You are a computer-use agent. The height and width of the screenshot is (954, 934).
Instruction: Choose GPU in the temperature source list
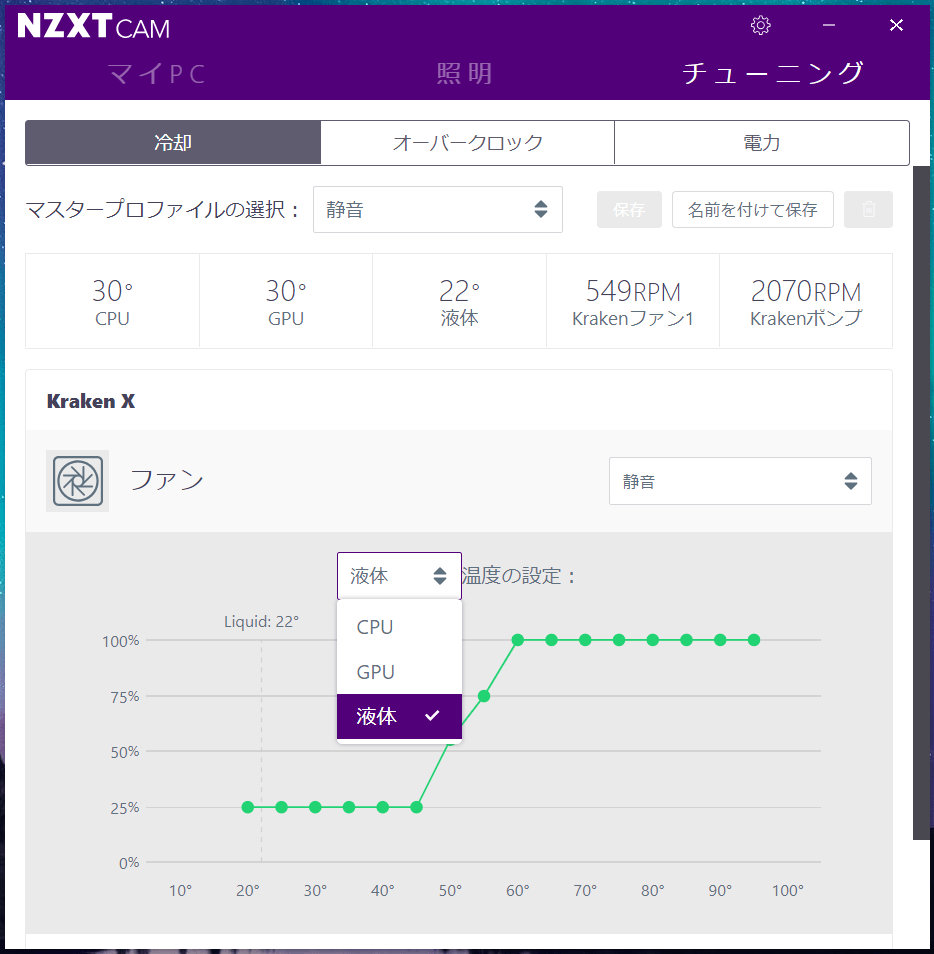point(399,672)
